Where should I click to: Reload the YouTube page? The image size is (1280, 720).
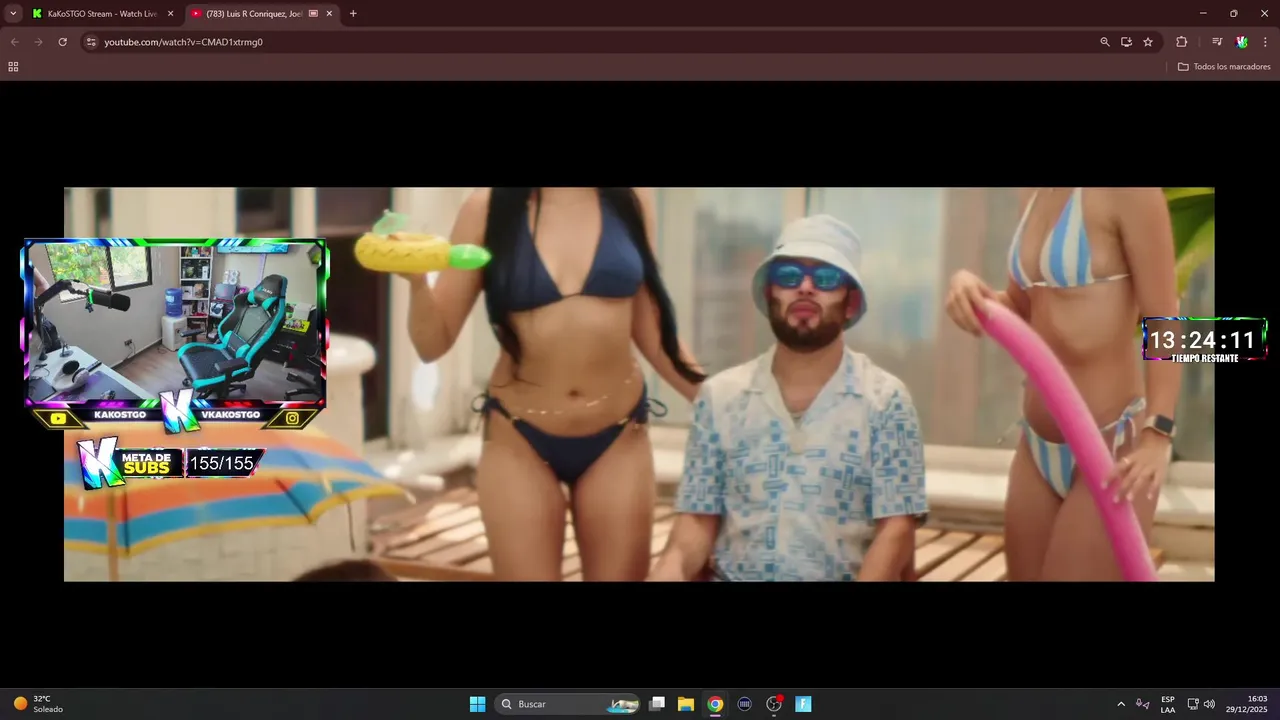(x=62, y=42)
